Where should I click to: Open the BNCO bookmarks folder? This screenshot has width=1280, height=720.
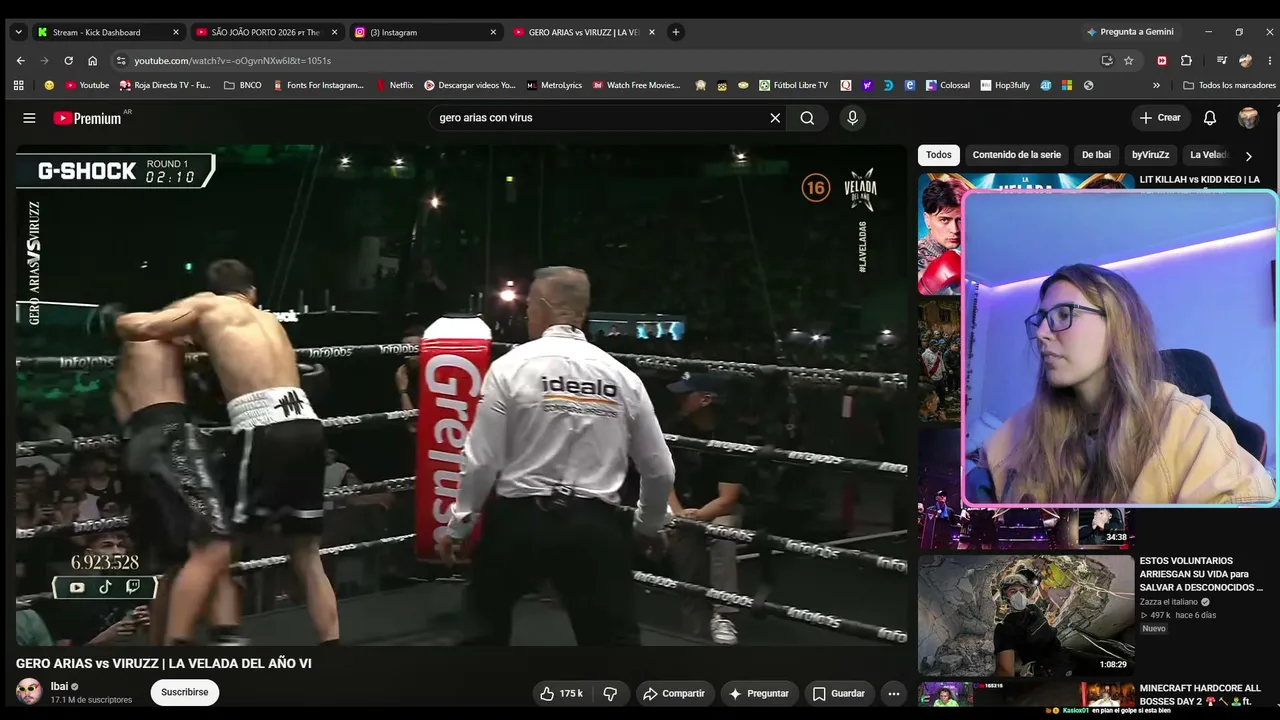(x=243, y=85)
